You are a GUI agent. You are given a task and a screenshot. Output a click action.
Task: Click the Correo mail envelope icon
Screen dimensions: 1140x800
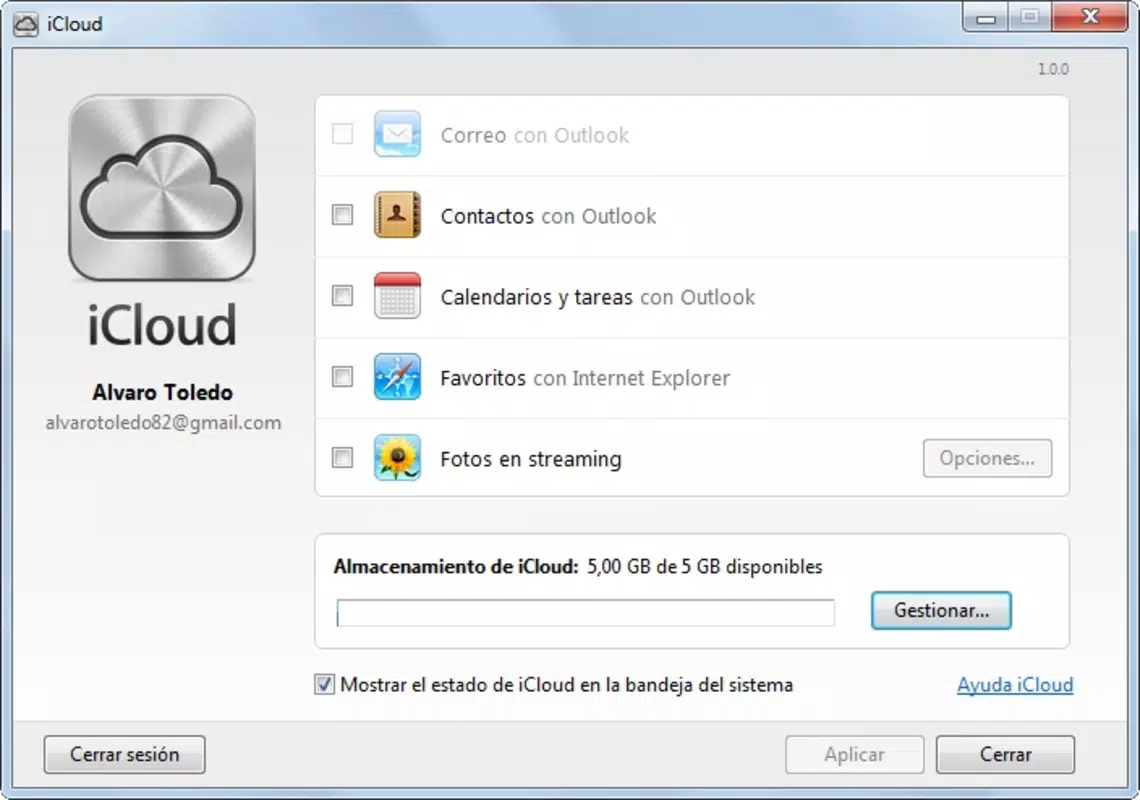pyautogui.click(x=397, y=134)
